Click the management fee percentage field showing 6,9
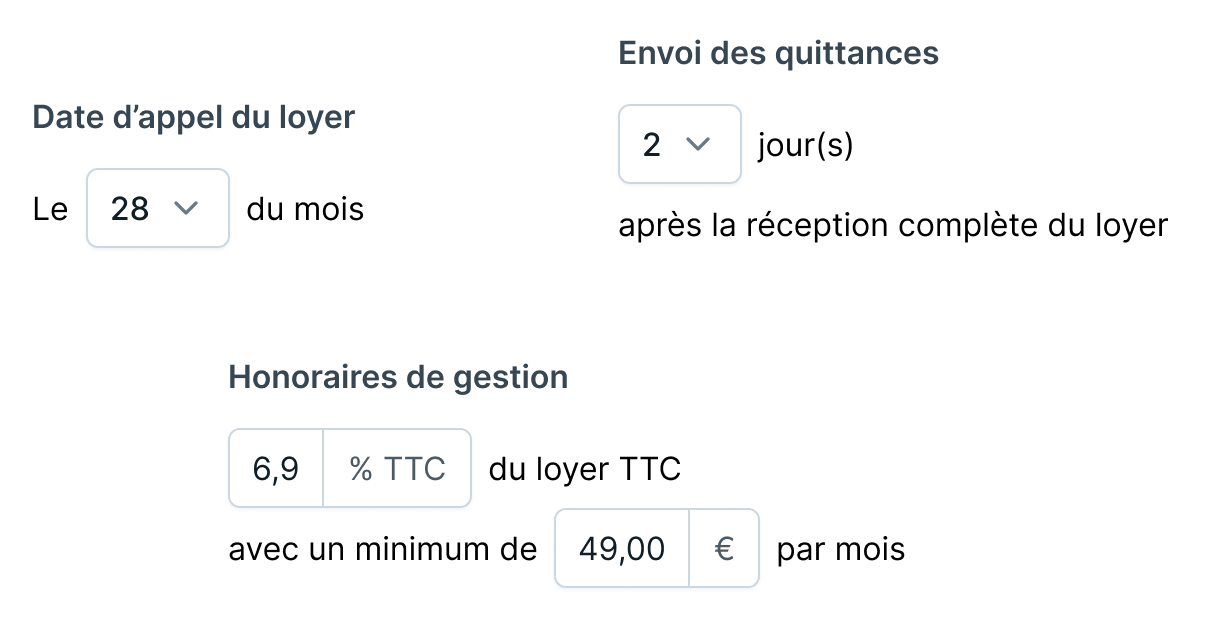Screen dimensions: 1226x620 coord(275,468)
